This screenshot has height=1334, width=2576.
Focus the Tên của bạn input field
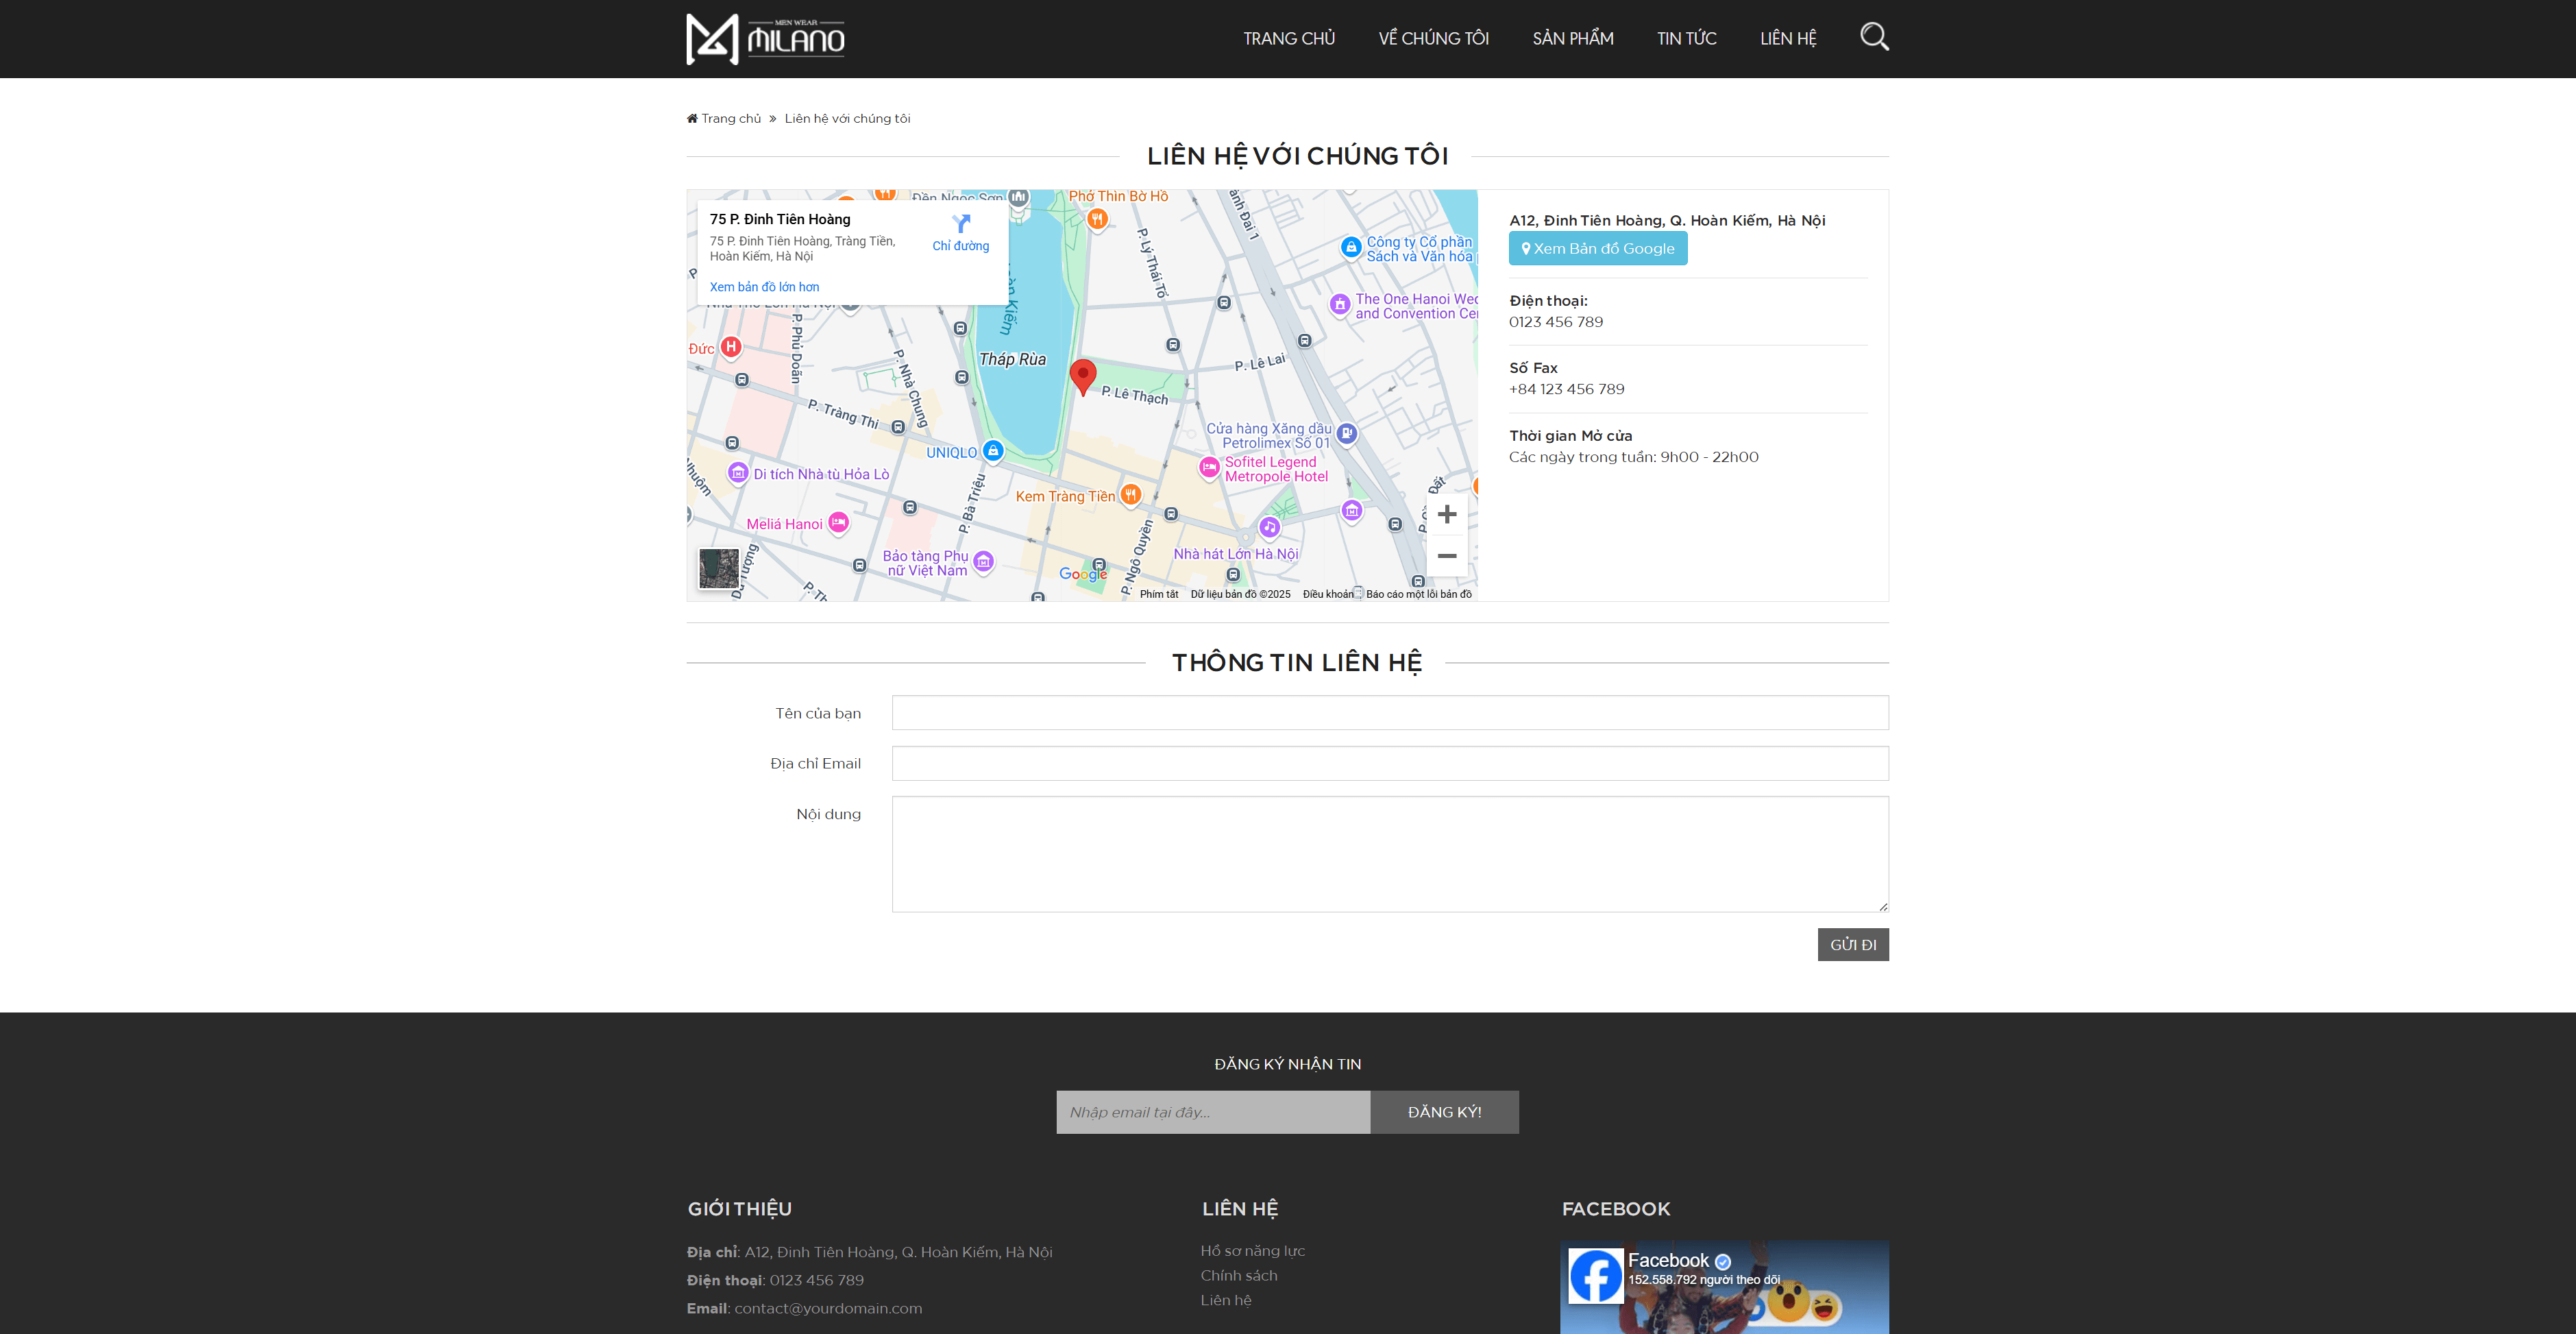click(x=1389, y=713)
